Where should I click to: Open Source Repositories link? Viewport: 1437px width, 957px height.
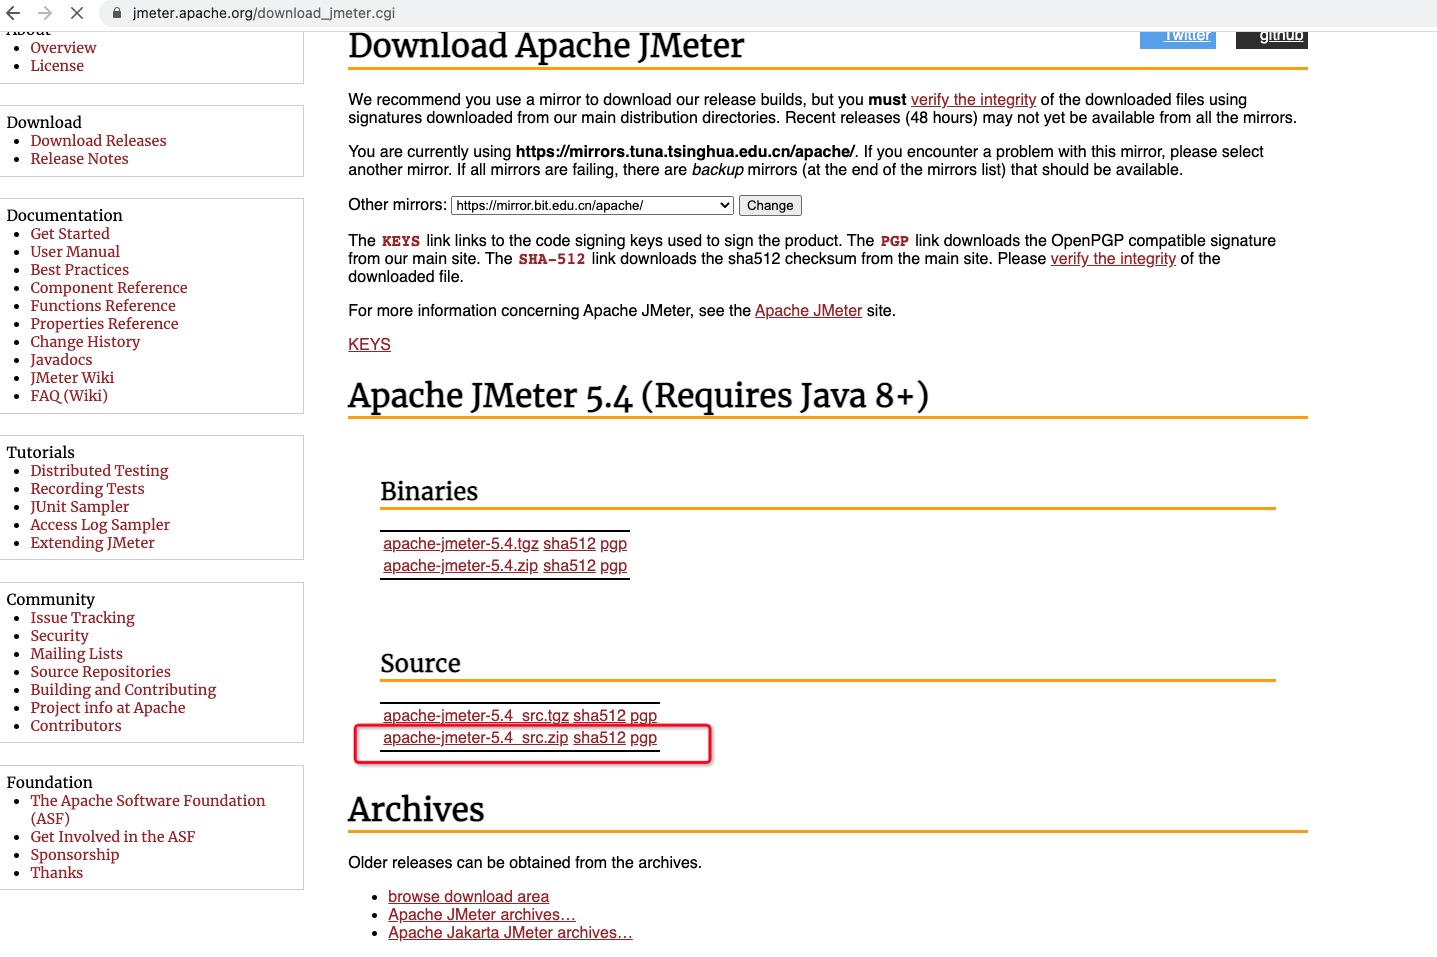click(x=100, y=671)
